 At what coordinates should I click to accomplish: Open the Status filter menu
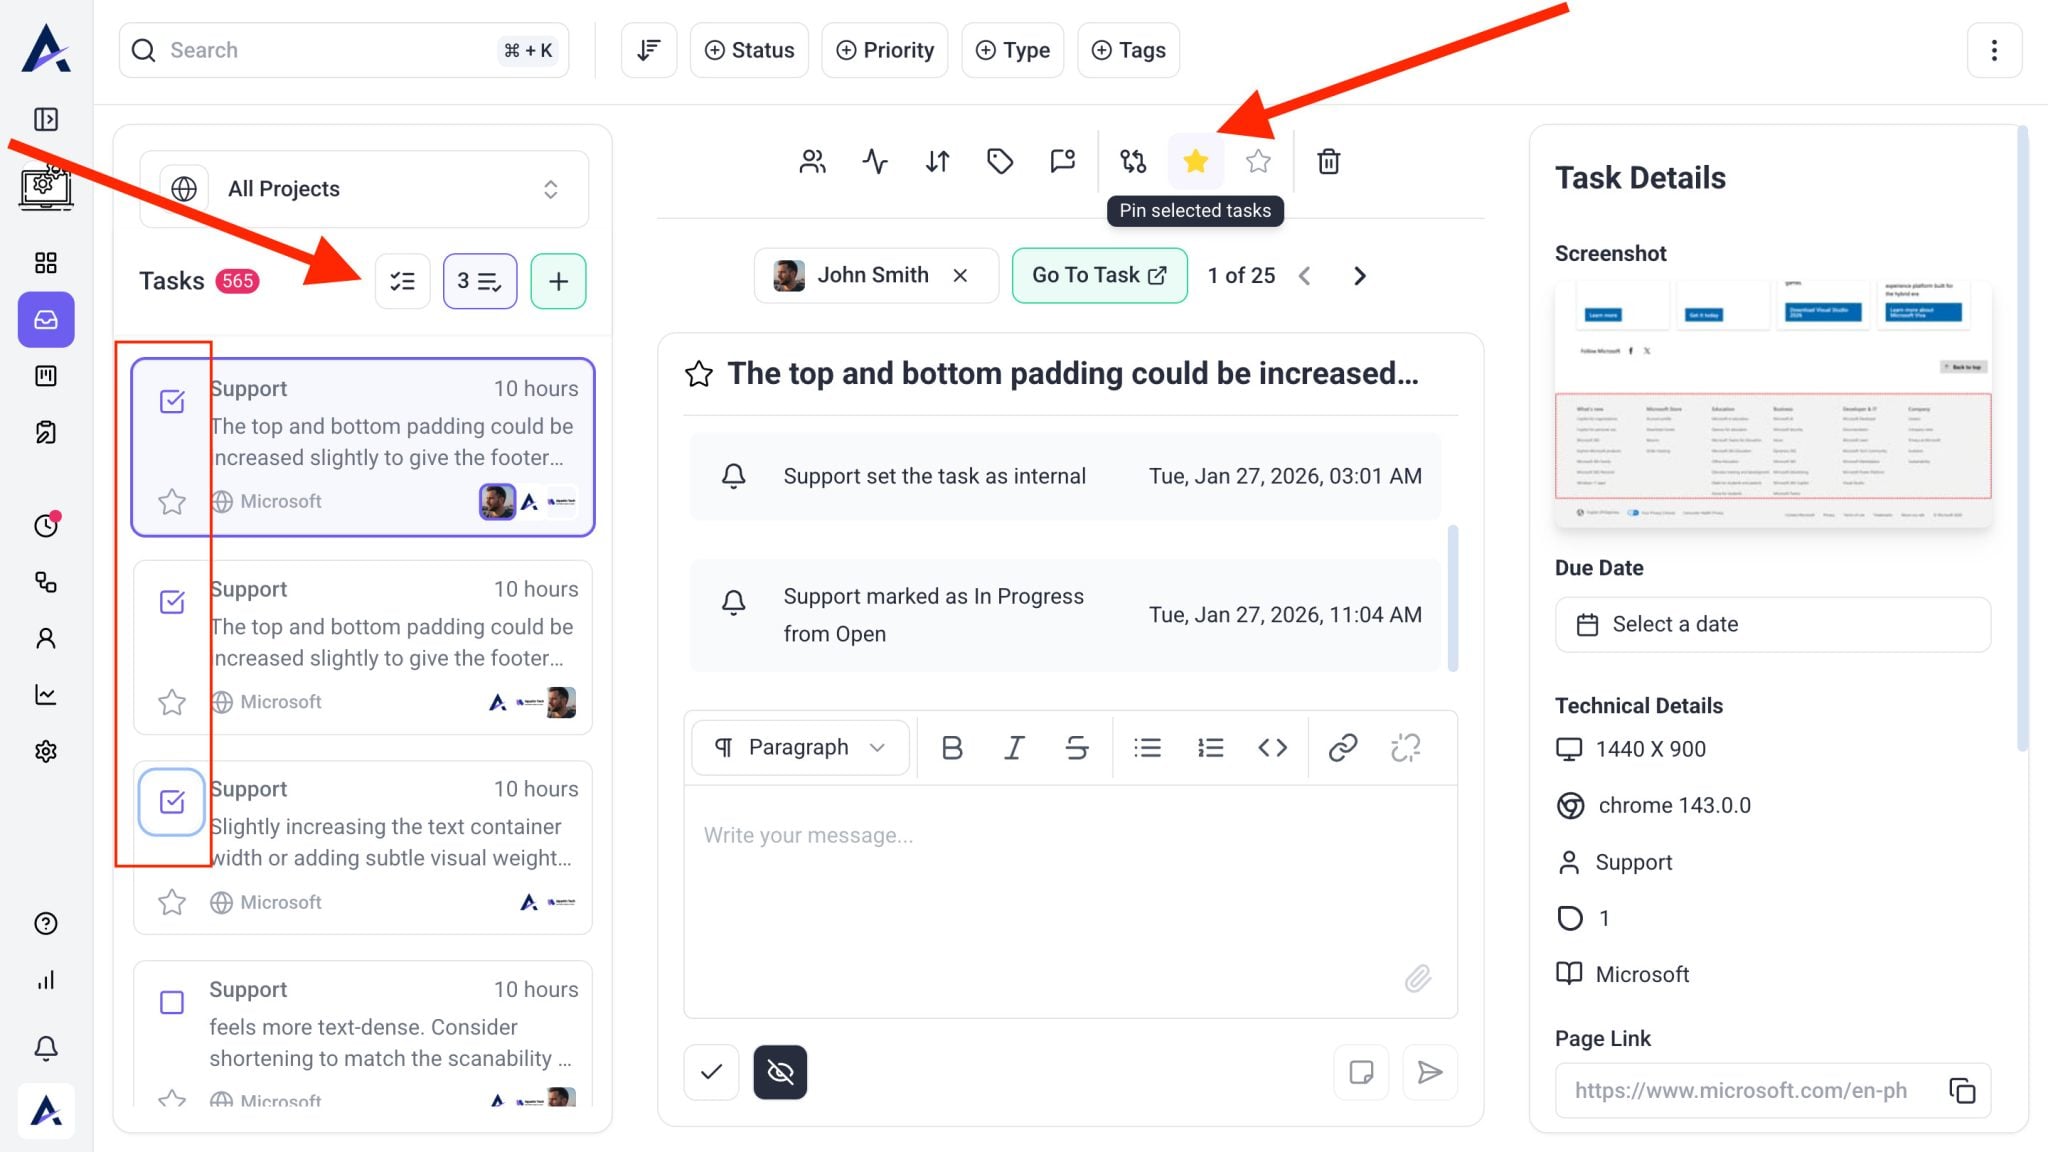749,50
